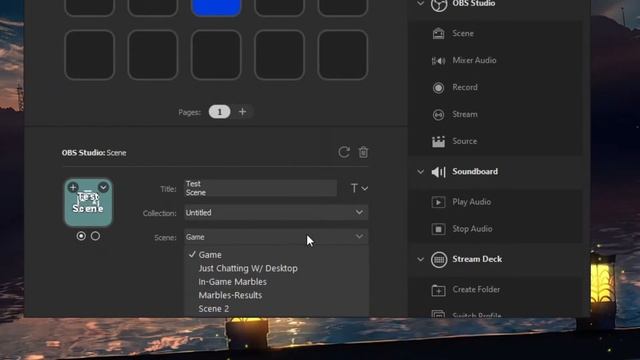This screenshot has height=360, width=640.
Task: Select the last key in bottom row
Action: [x=342, y=55]
